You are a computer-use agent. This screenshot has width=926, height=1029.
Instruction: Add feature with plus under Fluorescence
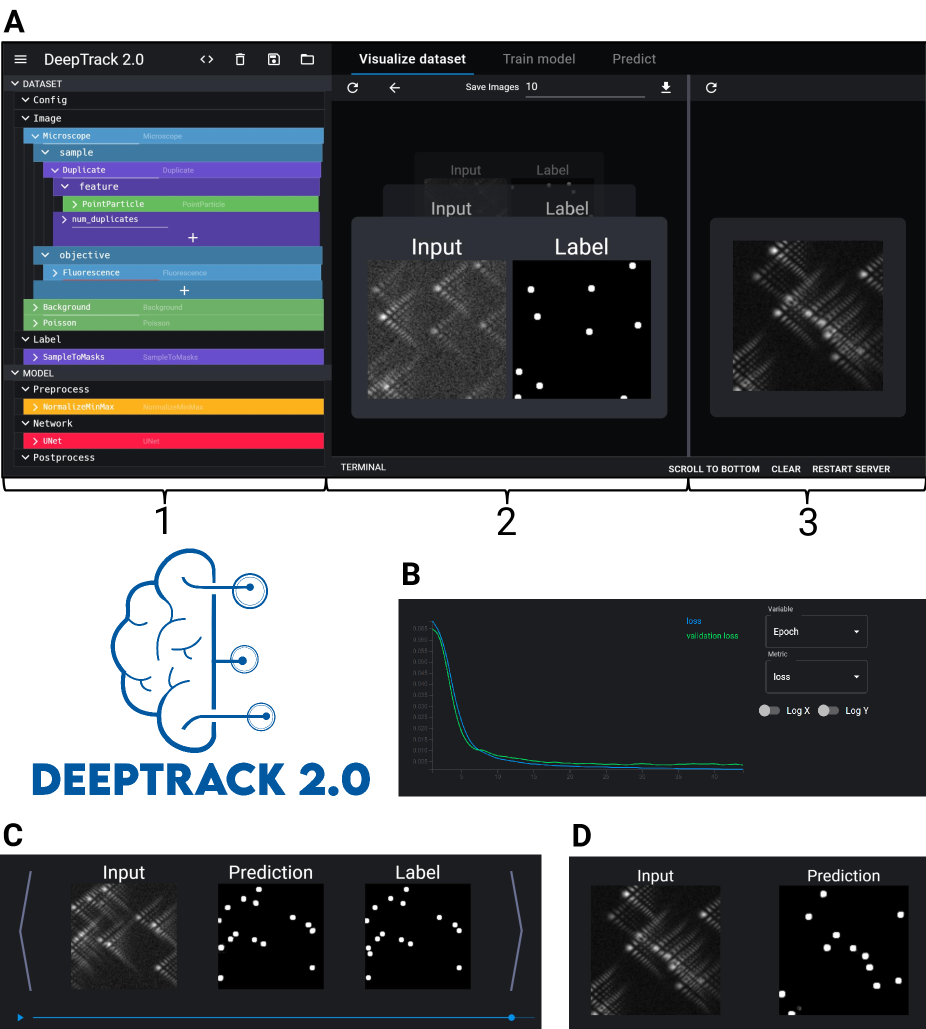(184, 290)
